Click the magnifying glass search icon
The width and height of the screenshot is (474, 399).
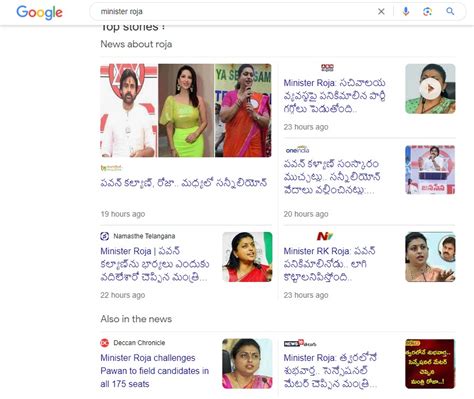pos(450,11)
